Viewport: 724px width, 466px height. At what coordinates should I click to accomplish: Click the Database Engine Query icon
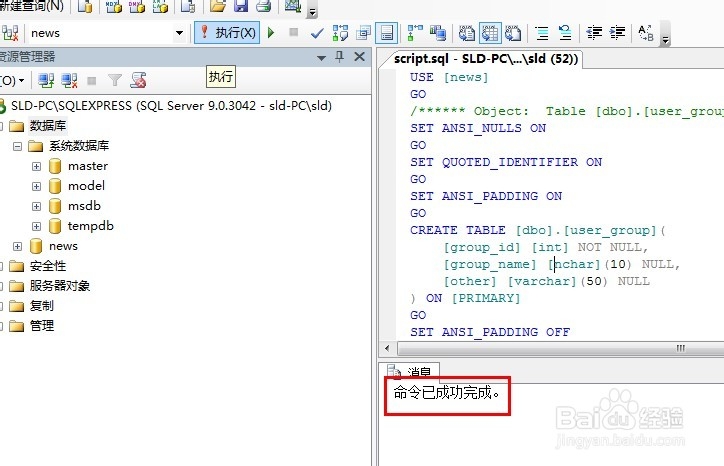[x=85, y=6]
